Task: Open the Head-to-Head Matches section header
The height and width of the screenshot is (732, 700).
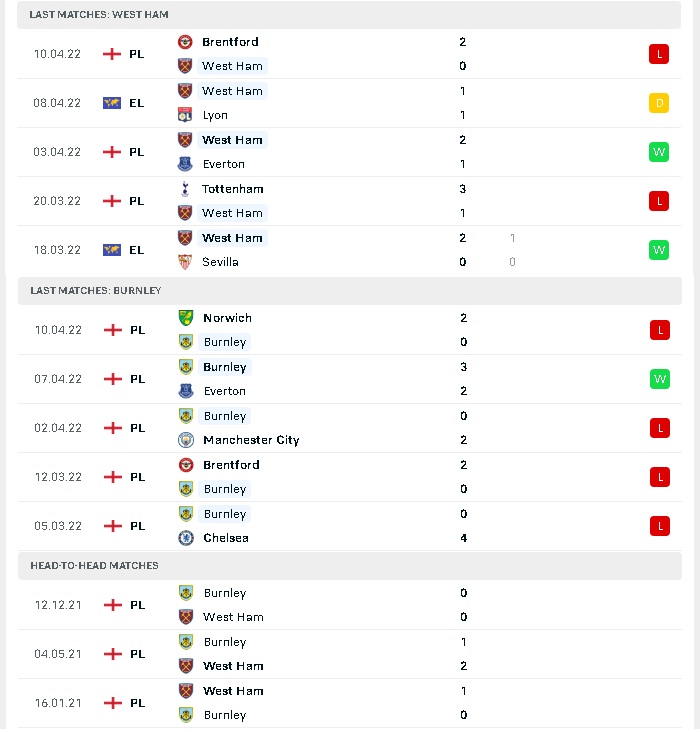Action: coord(350,566)
